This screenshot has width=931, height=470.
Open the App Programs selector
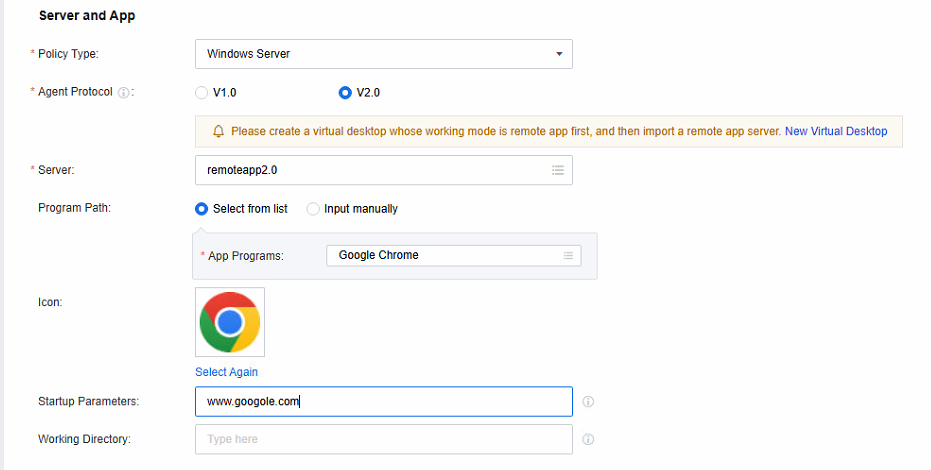(440, 255)
